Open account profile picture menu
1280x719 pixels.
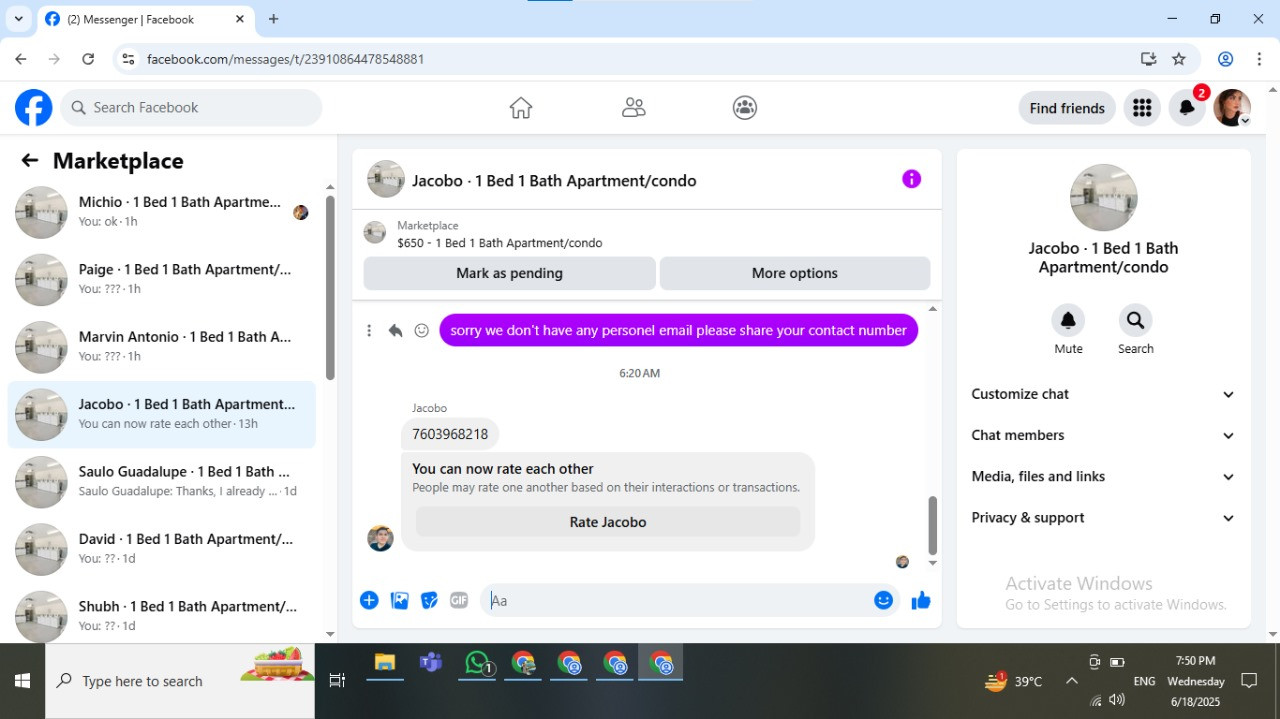pyautogui.click(x=1232, y=107)
